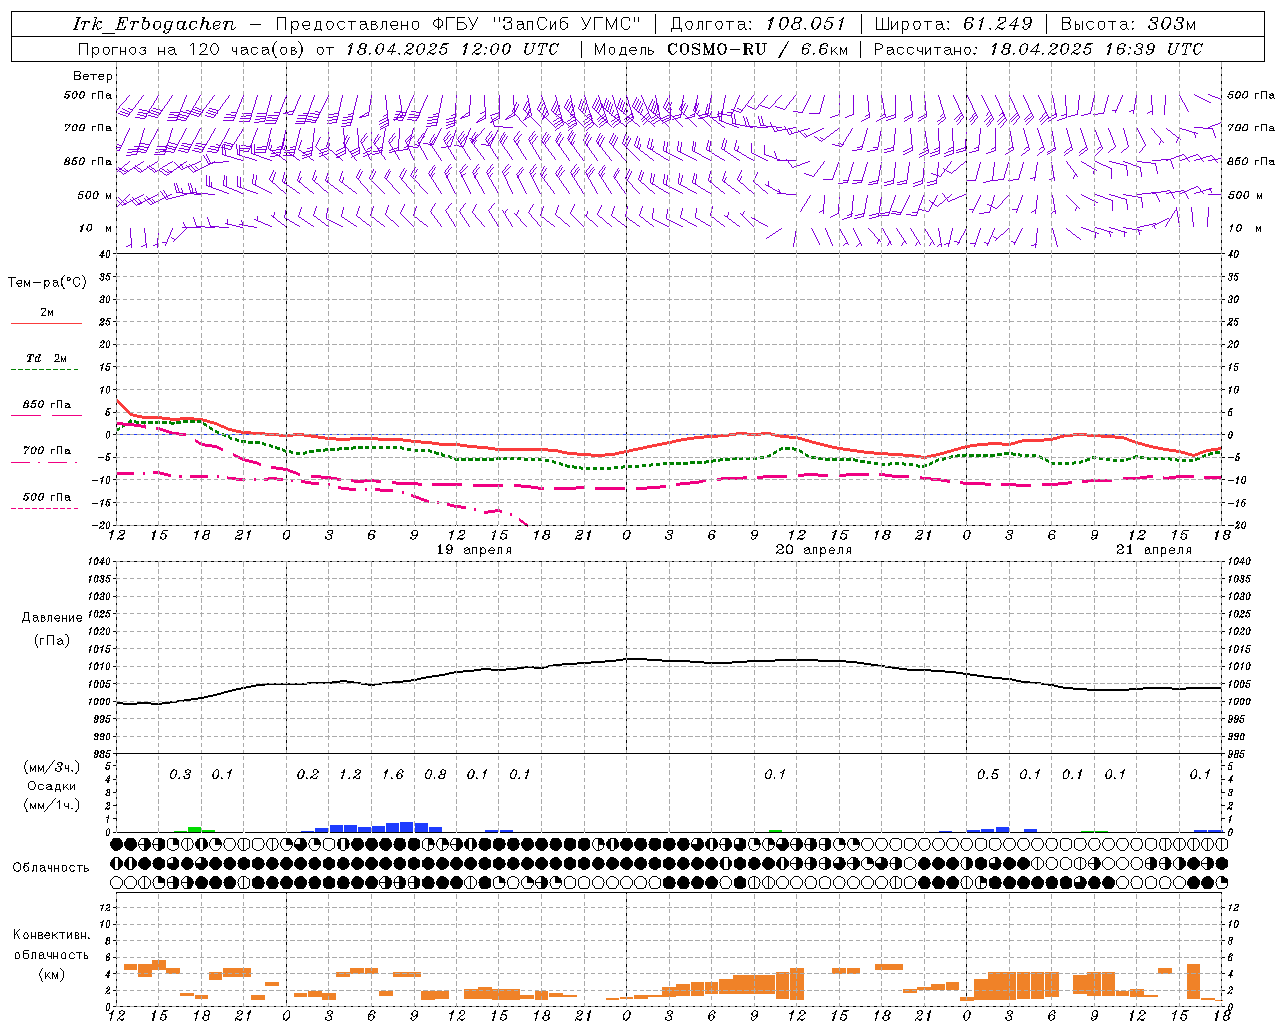Select the computed time 18.04.2025 16:39 UTC
1280x1024 pixels.
(1096, 49)
